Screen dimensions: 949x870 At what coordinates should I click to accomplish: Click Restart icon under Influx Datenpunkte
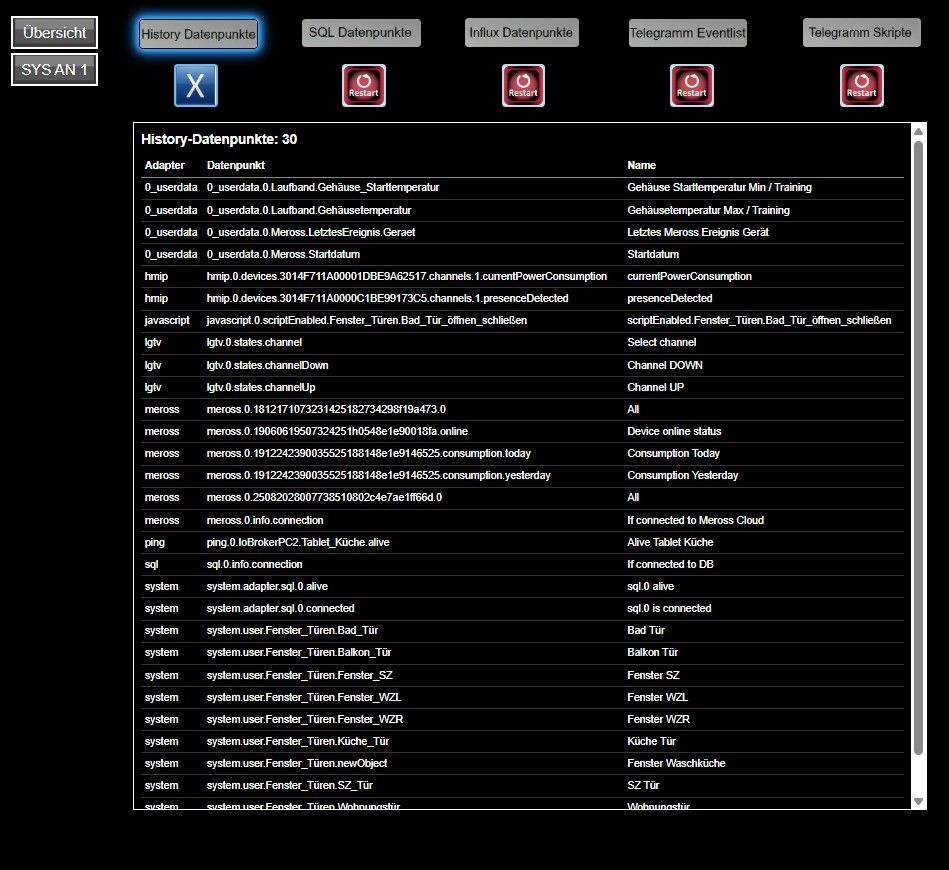click(x=524, y=85)
